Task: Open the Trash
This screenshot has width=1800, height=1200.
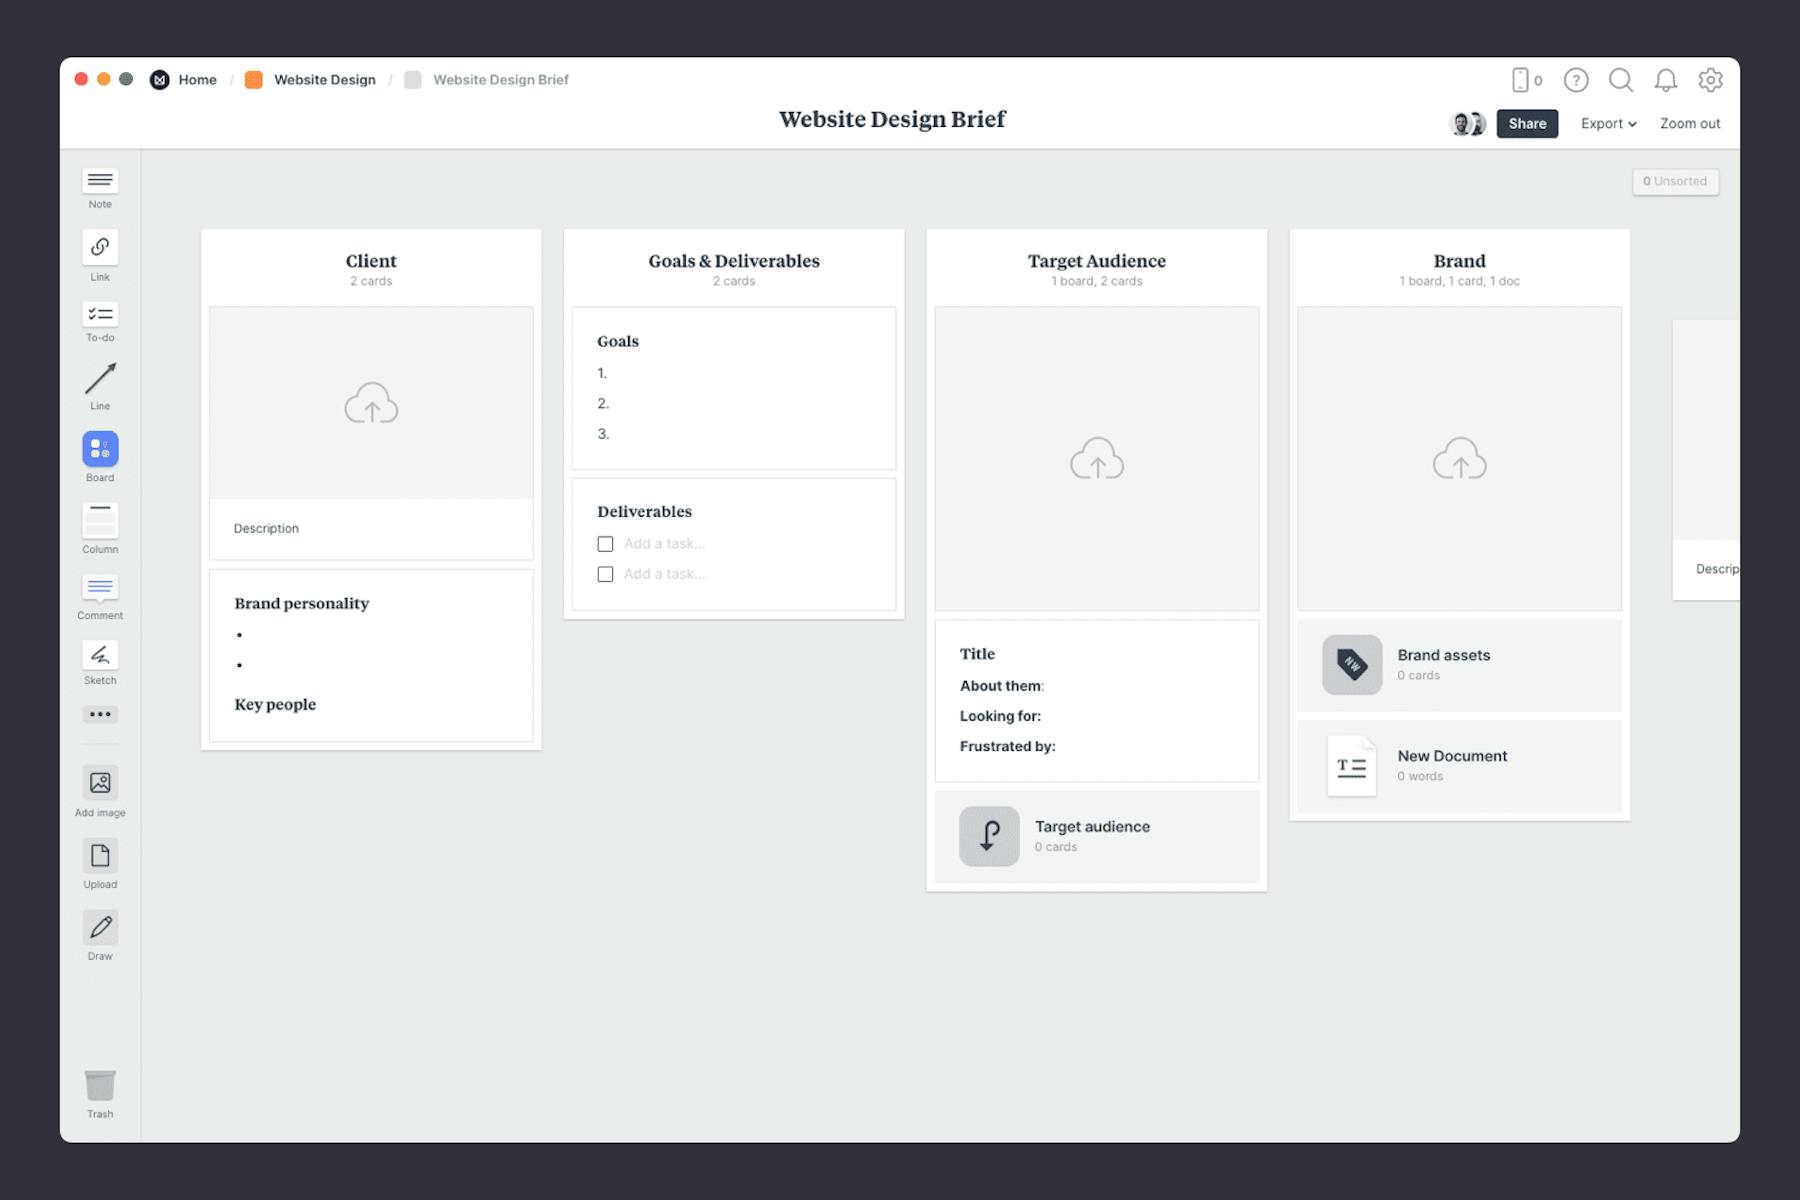Action: coord(100,1085)
